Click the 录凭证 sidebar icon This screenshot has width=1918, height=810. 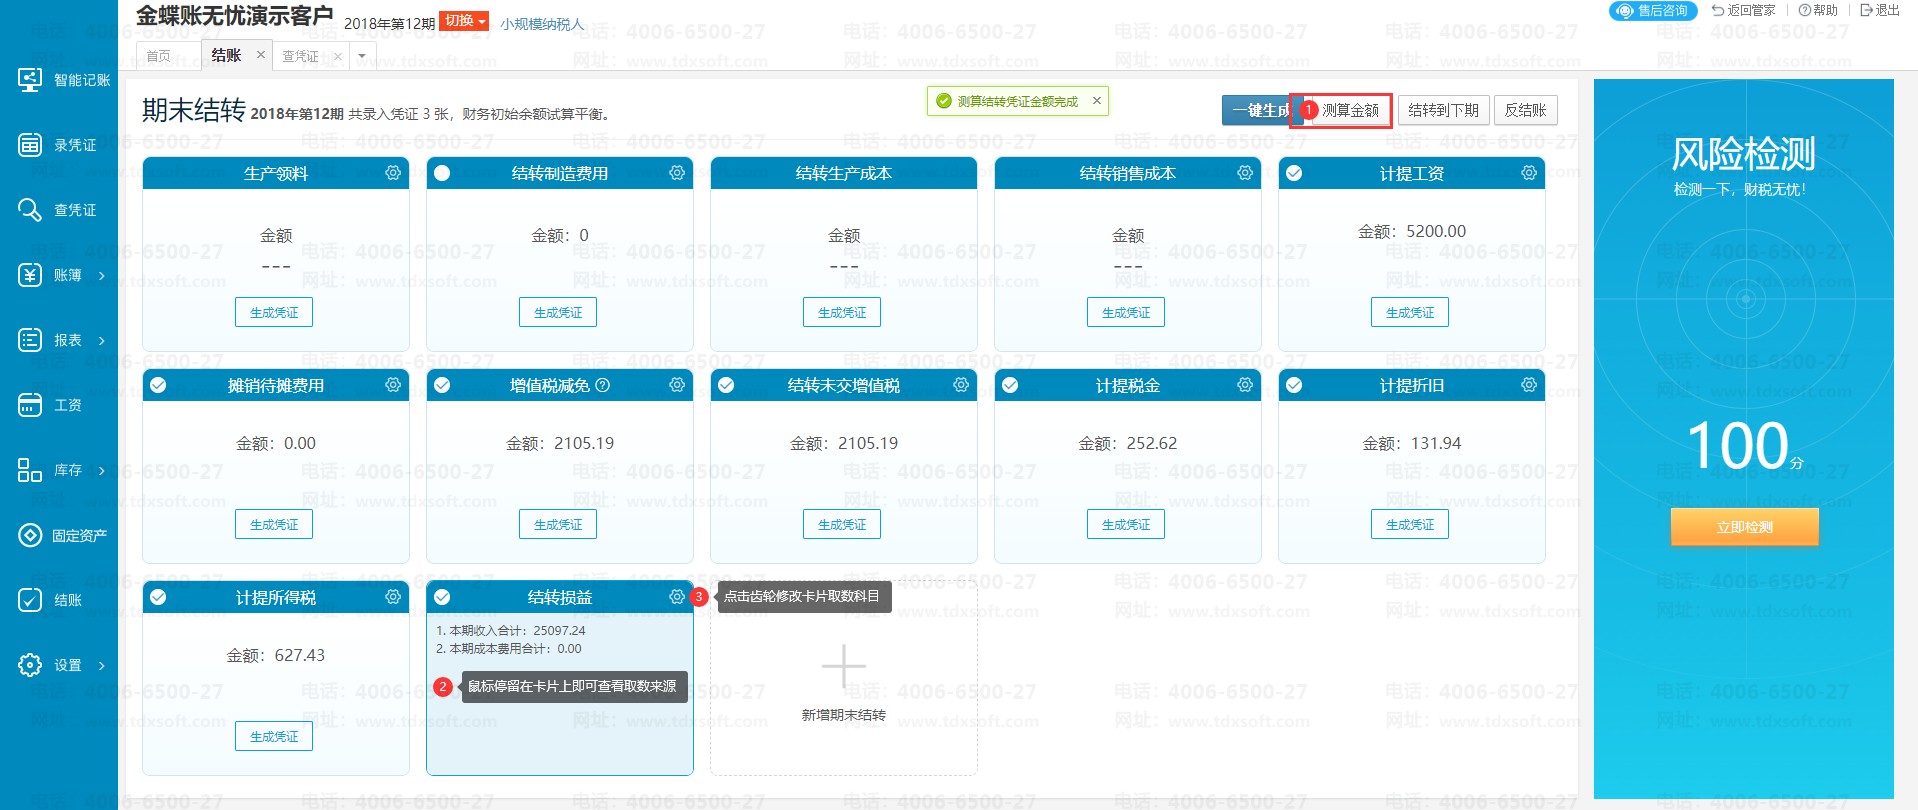click(x=30, y=145)
